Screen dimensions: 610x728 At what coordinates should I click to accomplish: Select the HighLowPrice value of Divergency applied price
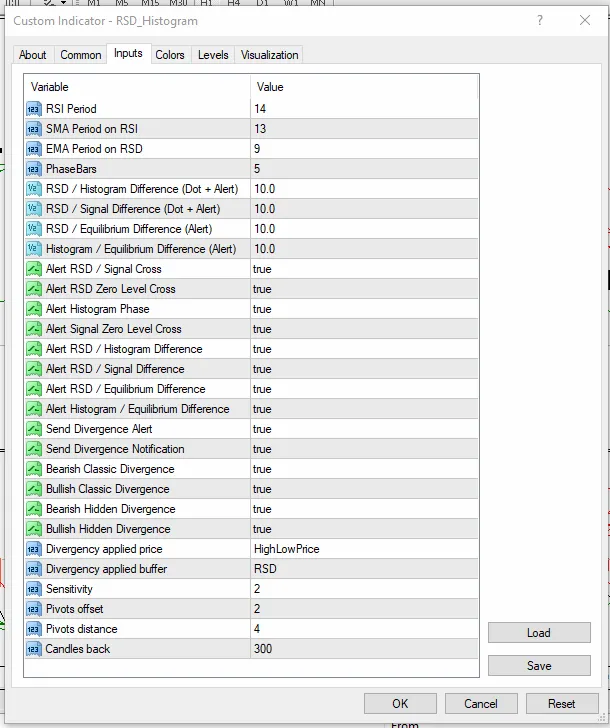tap(286, 549)
